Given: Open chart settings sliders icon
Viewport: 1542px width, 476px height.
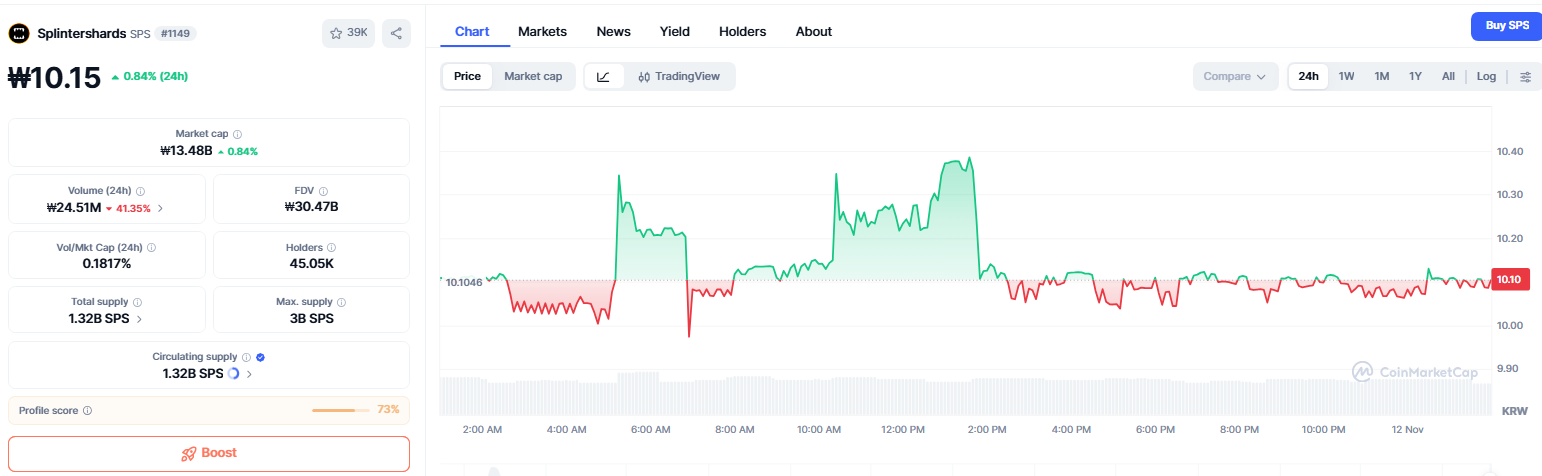Looking at the screenshot, I should [1525, 76].
